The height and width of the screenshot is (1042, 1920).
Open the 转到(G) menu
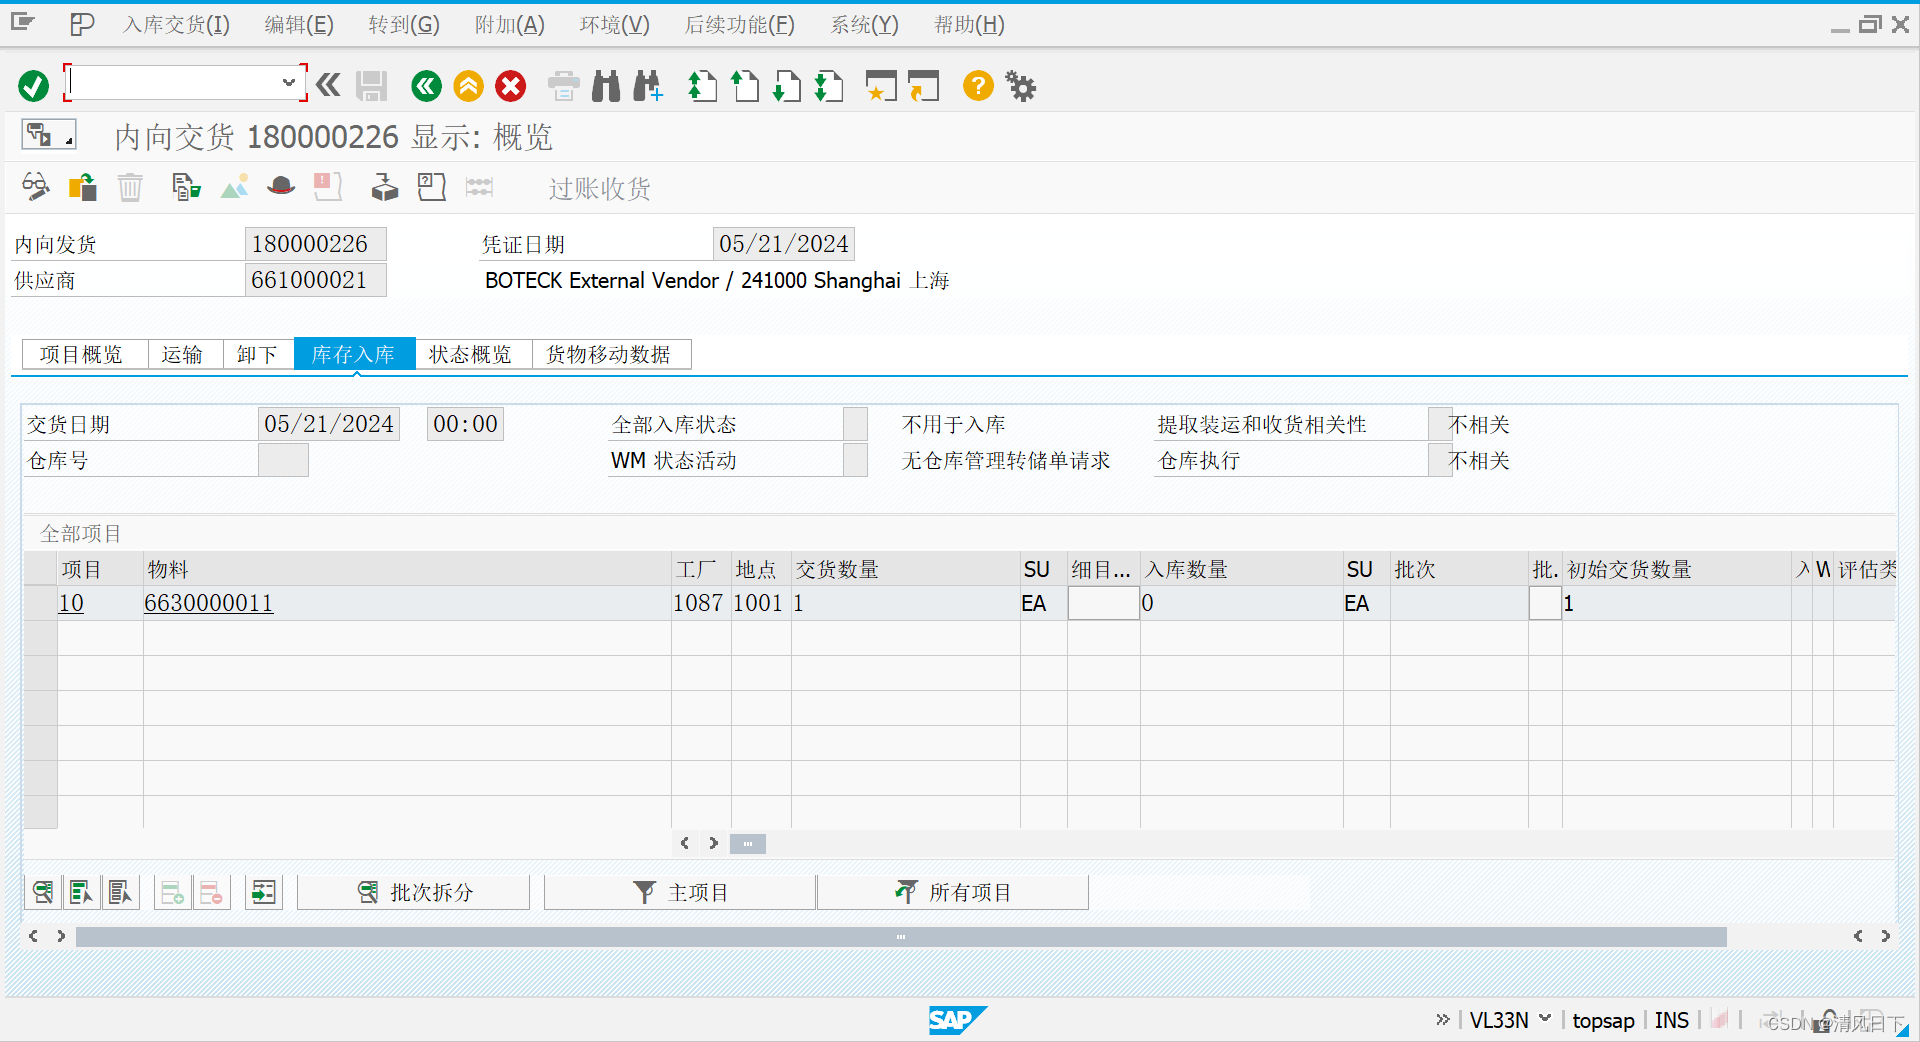[404, 25]
